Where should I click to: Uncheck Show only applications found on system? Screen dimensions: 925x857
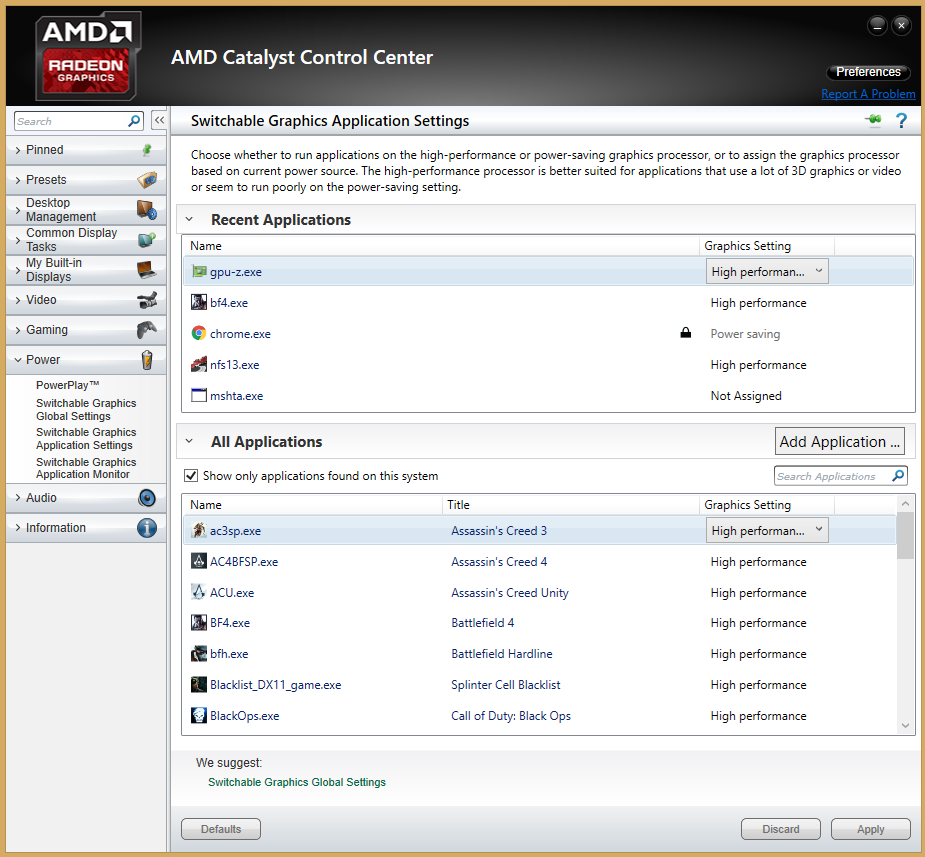click(192, 476)
